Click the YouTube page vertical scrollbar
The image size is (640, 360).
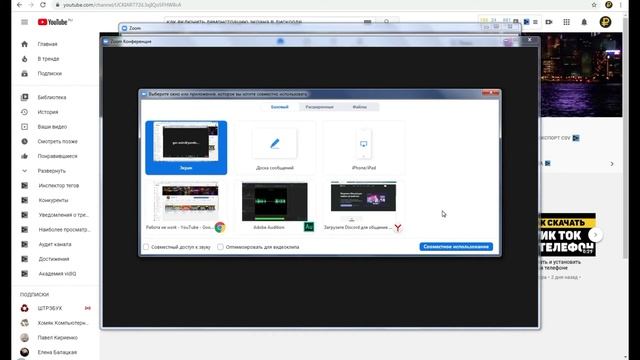point(626,139)
